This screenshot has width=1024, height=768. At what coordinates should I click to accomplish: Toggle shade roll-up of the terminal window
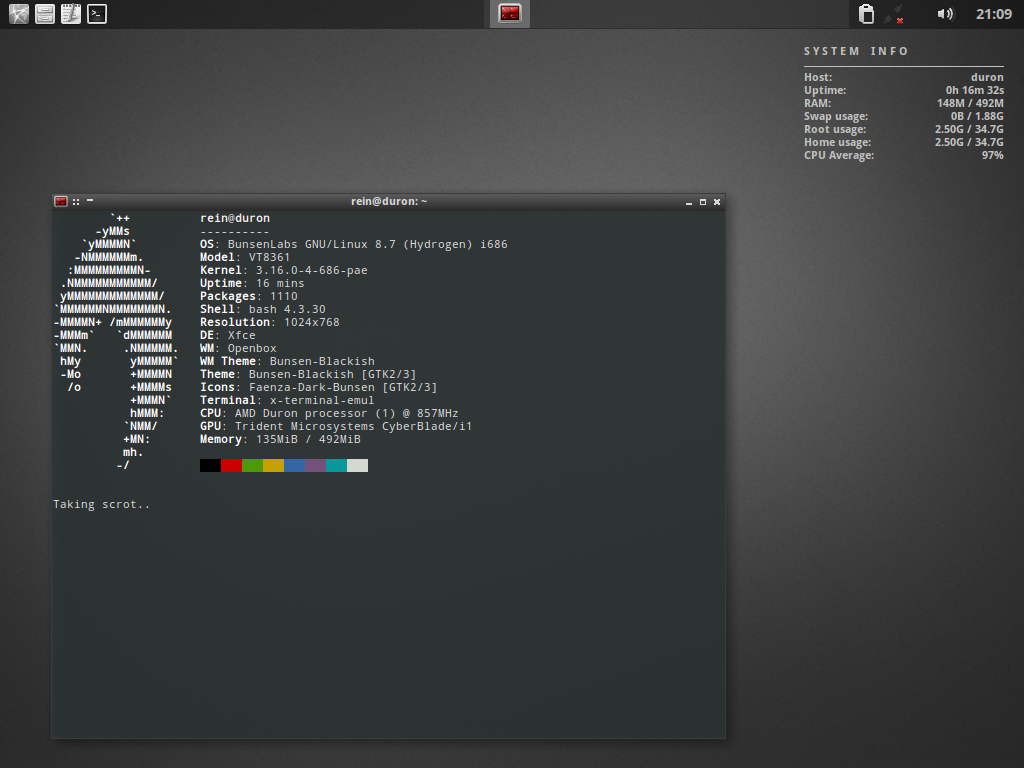tap(90, 201)
